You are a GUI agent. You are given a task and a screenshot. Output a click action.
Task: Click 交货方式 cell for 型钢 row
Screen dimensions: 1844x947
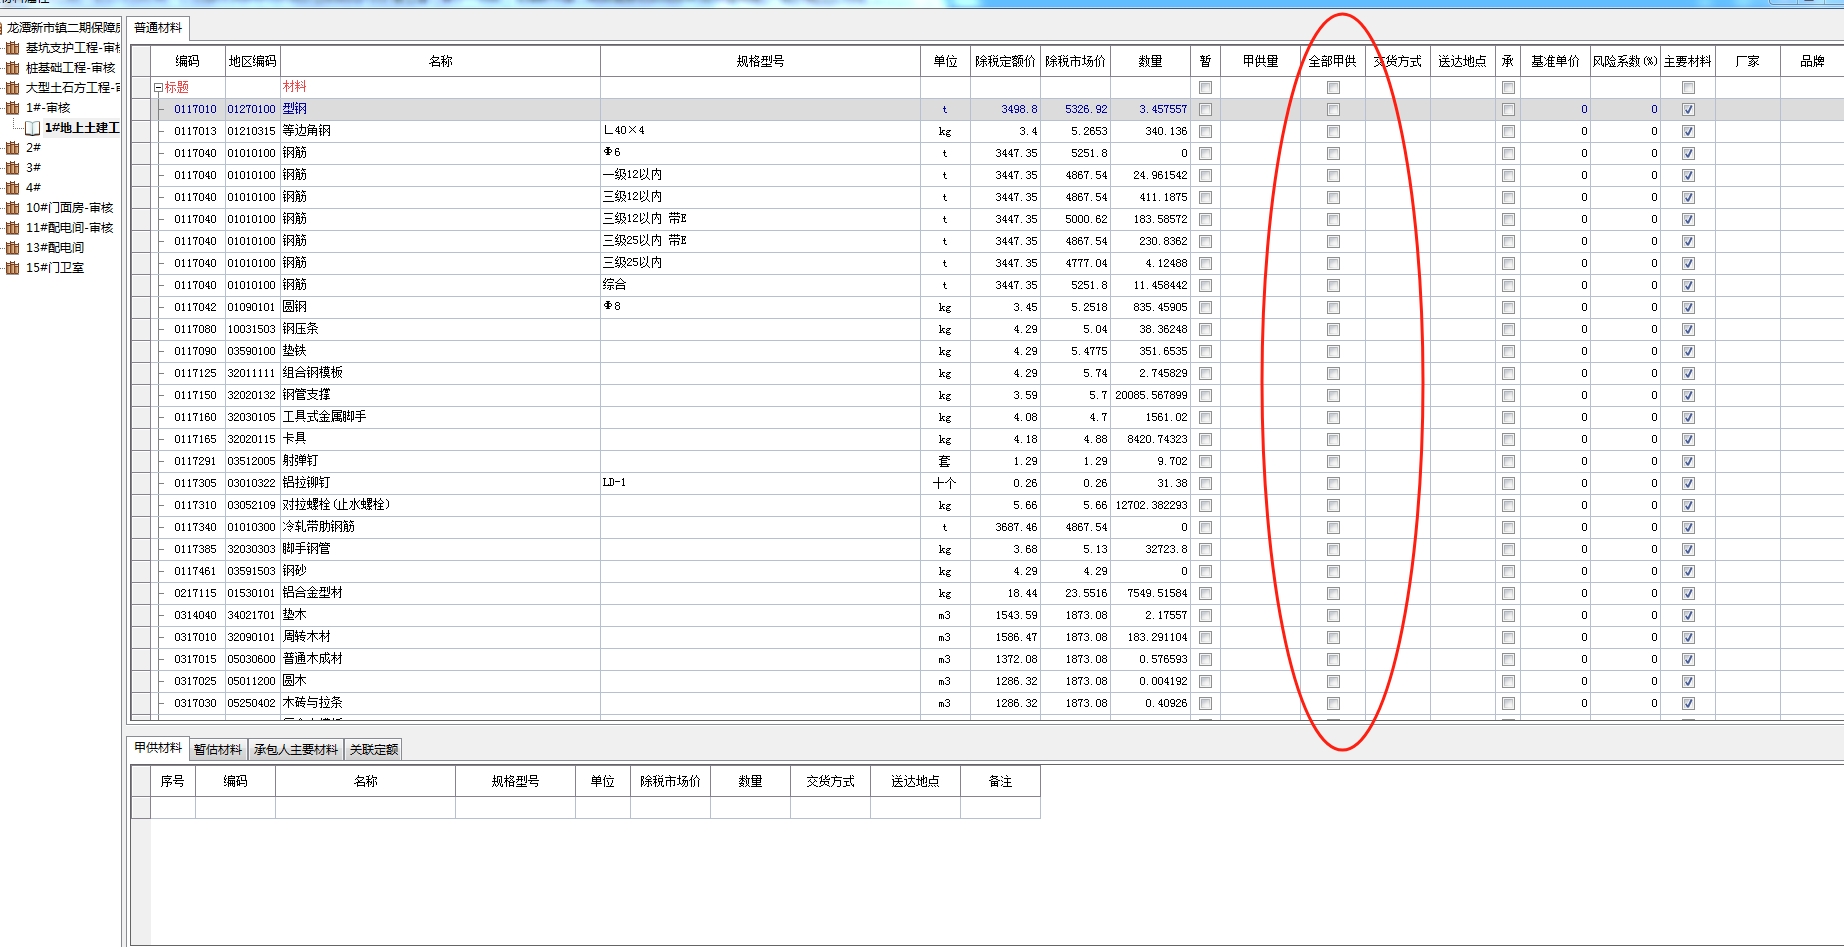[1398, 110]
